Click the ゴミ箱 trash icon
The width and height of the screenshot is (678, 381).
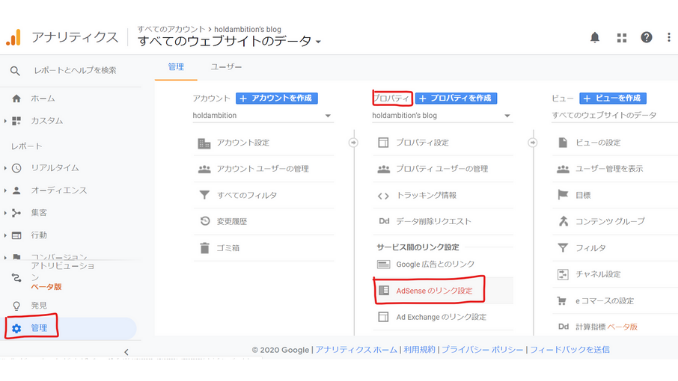(x=205, y=248)
